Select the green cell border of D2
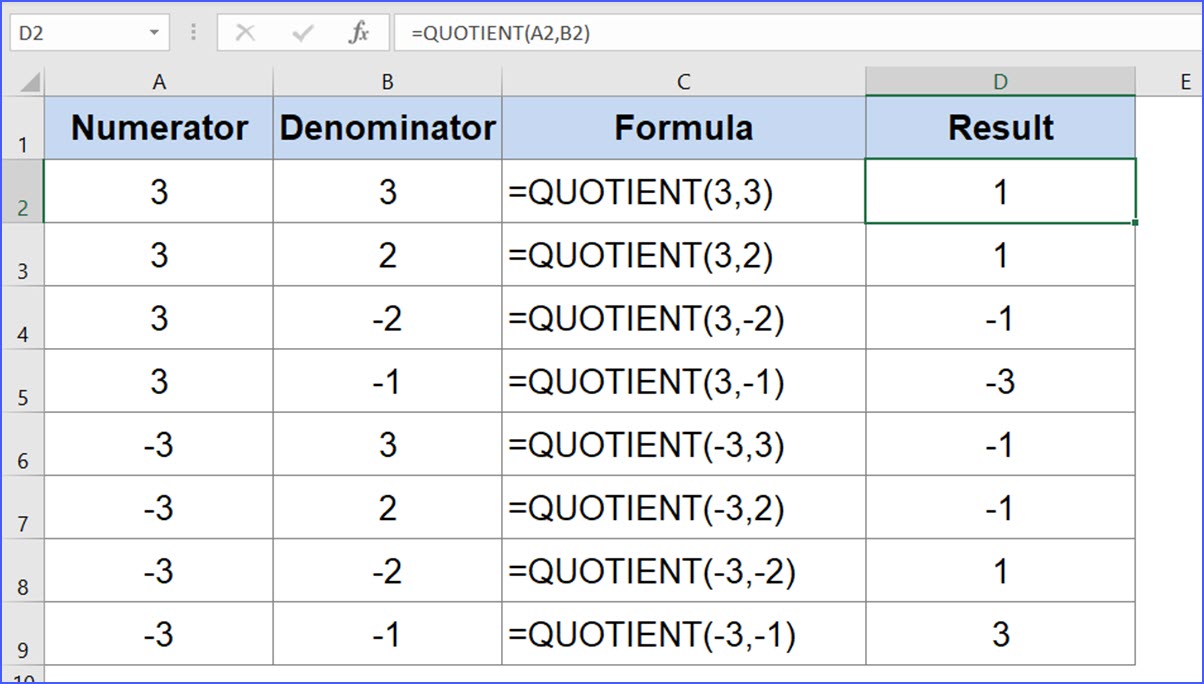 tap(1000, 160)
